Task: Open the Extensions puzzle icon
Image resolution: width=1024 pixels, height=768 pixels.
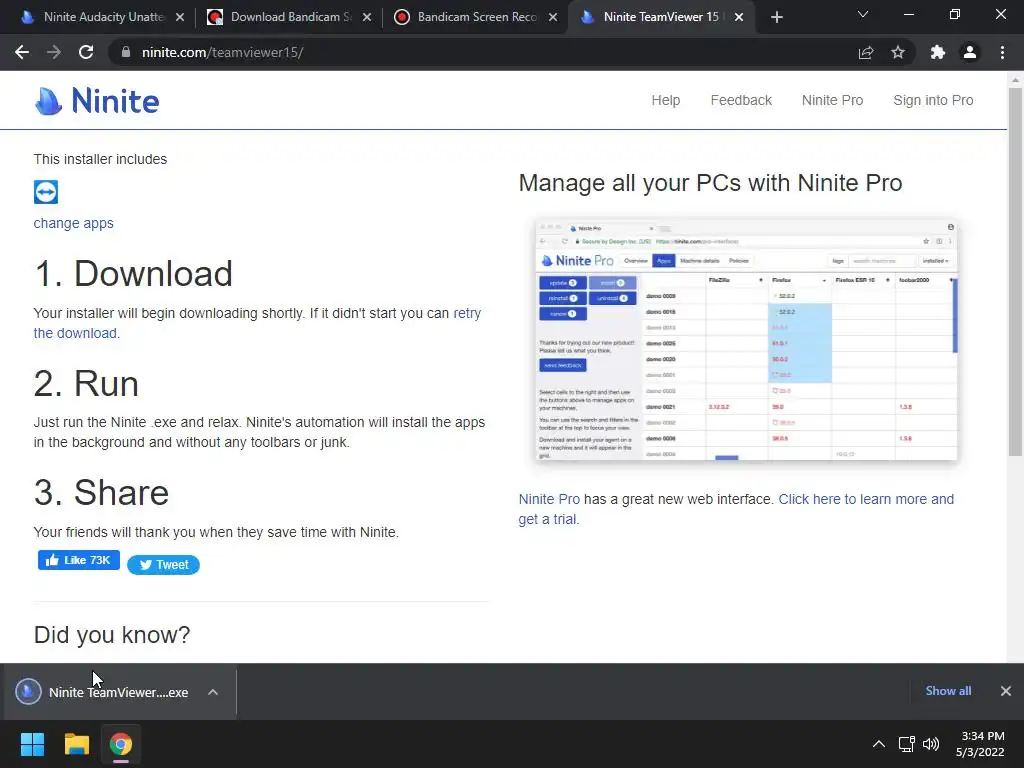Action: coord(938,52)
